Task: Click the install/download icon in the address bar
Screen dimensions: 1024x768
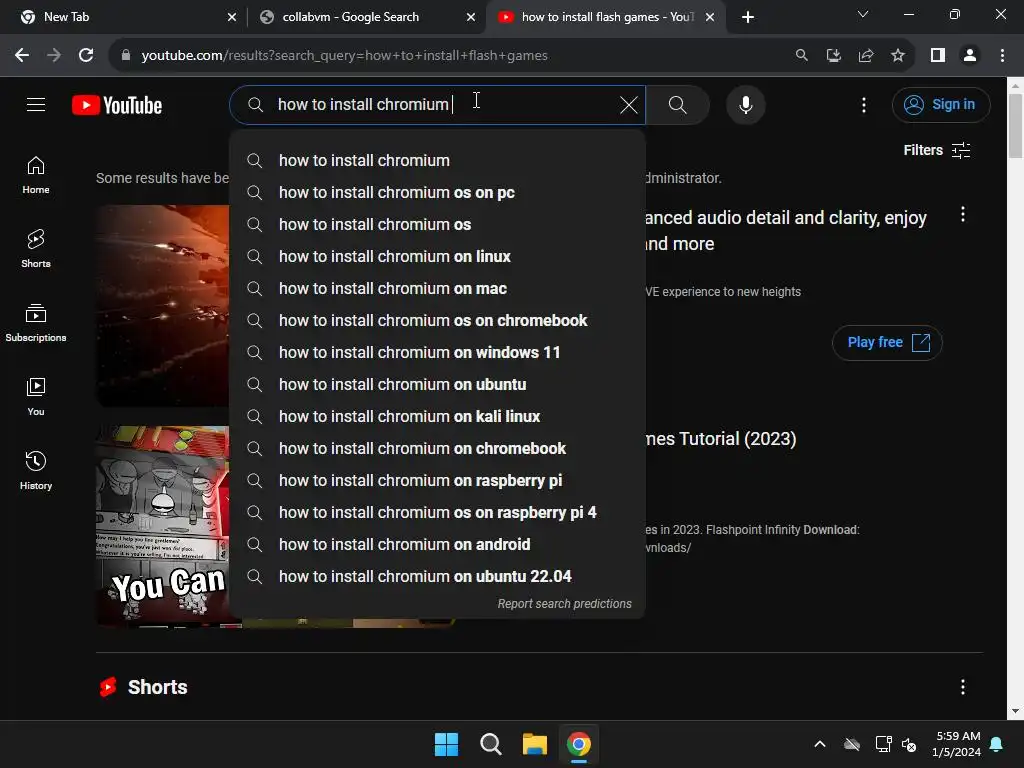Action: tap(834, 55)
